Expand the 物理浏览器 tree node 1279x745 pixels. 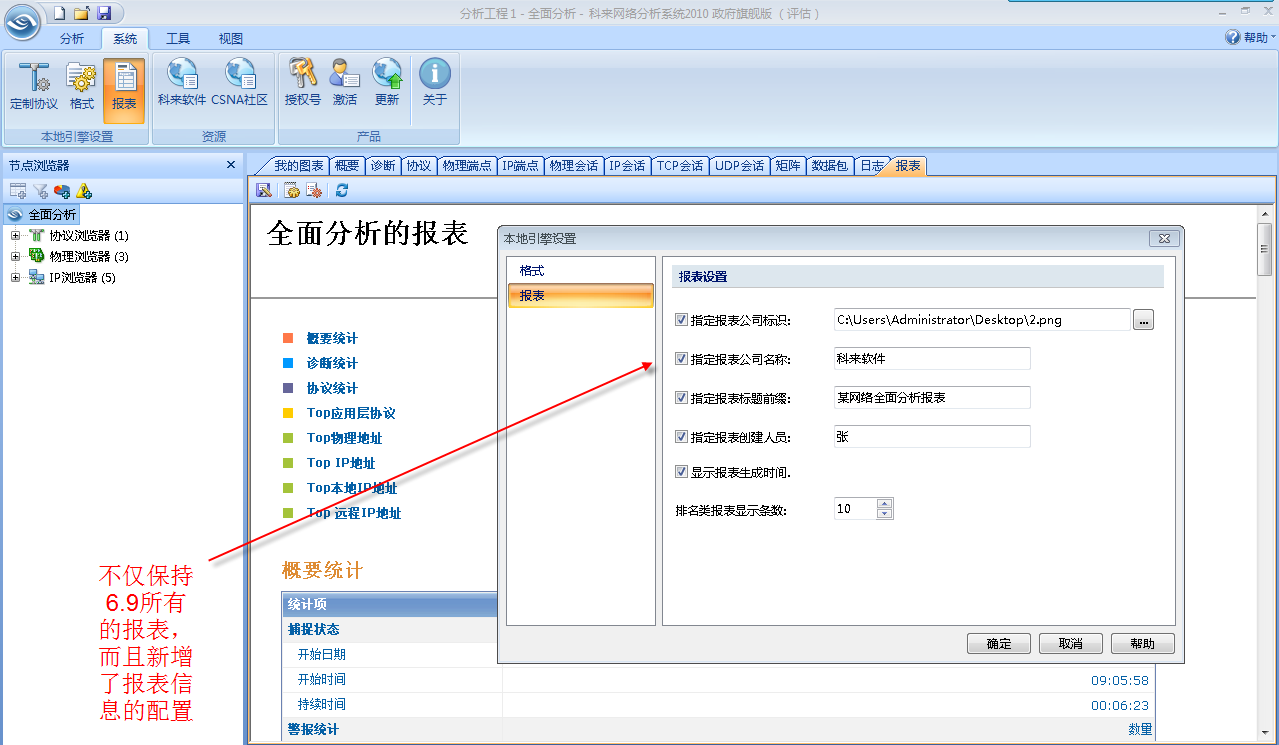coord(16,257)
